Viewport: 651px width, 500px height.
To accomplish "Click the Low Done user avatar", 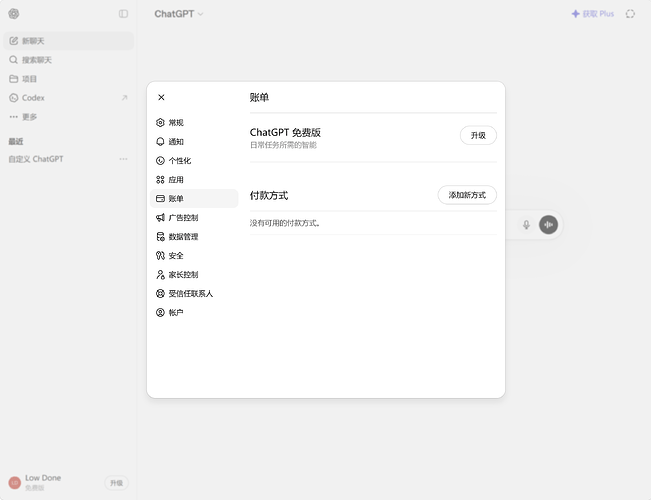I will pyautogui.click(x=15, y=483).
